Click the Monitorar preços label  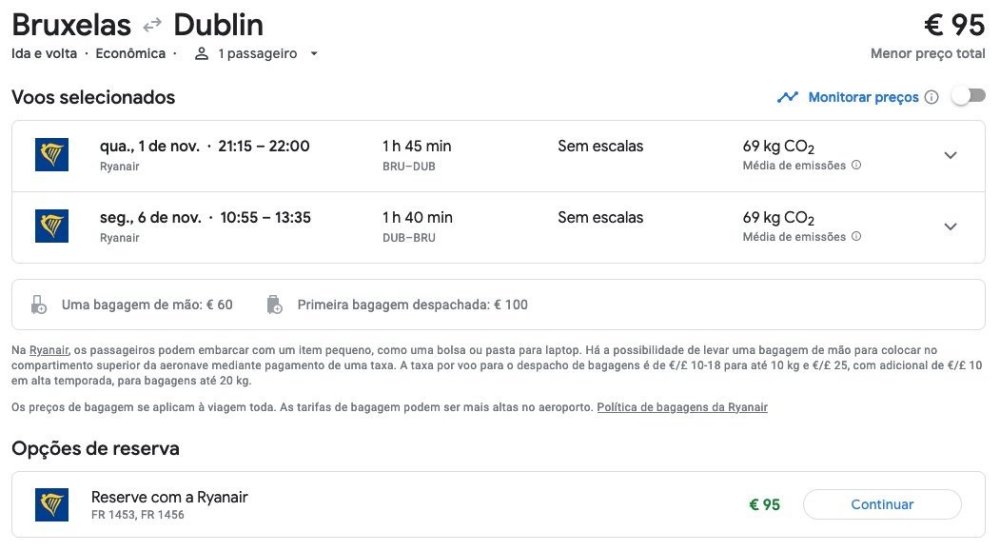pos(863,97)
